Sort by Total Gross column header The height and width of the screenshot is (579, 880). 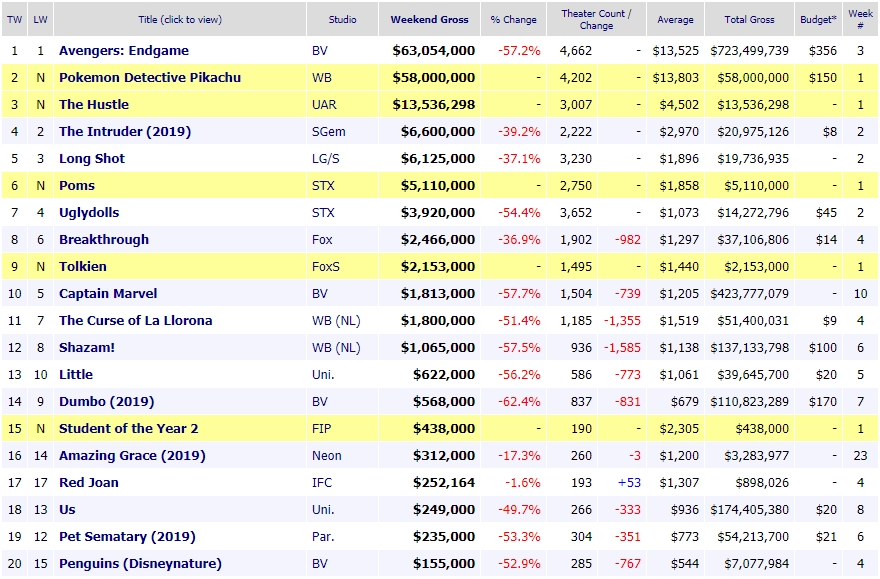[749, 20]
